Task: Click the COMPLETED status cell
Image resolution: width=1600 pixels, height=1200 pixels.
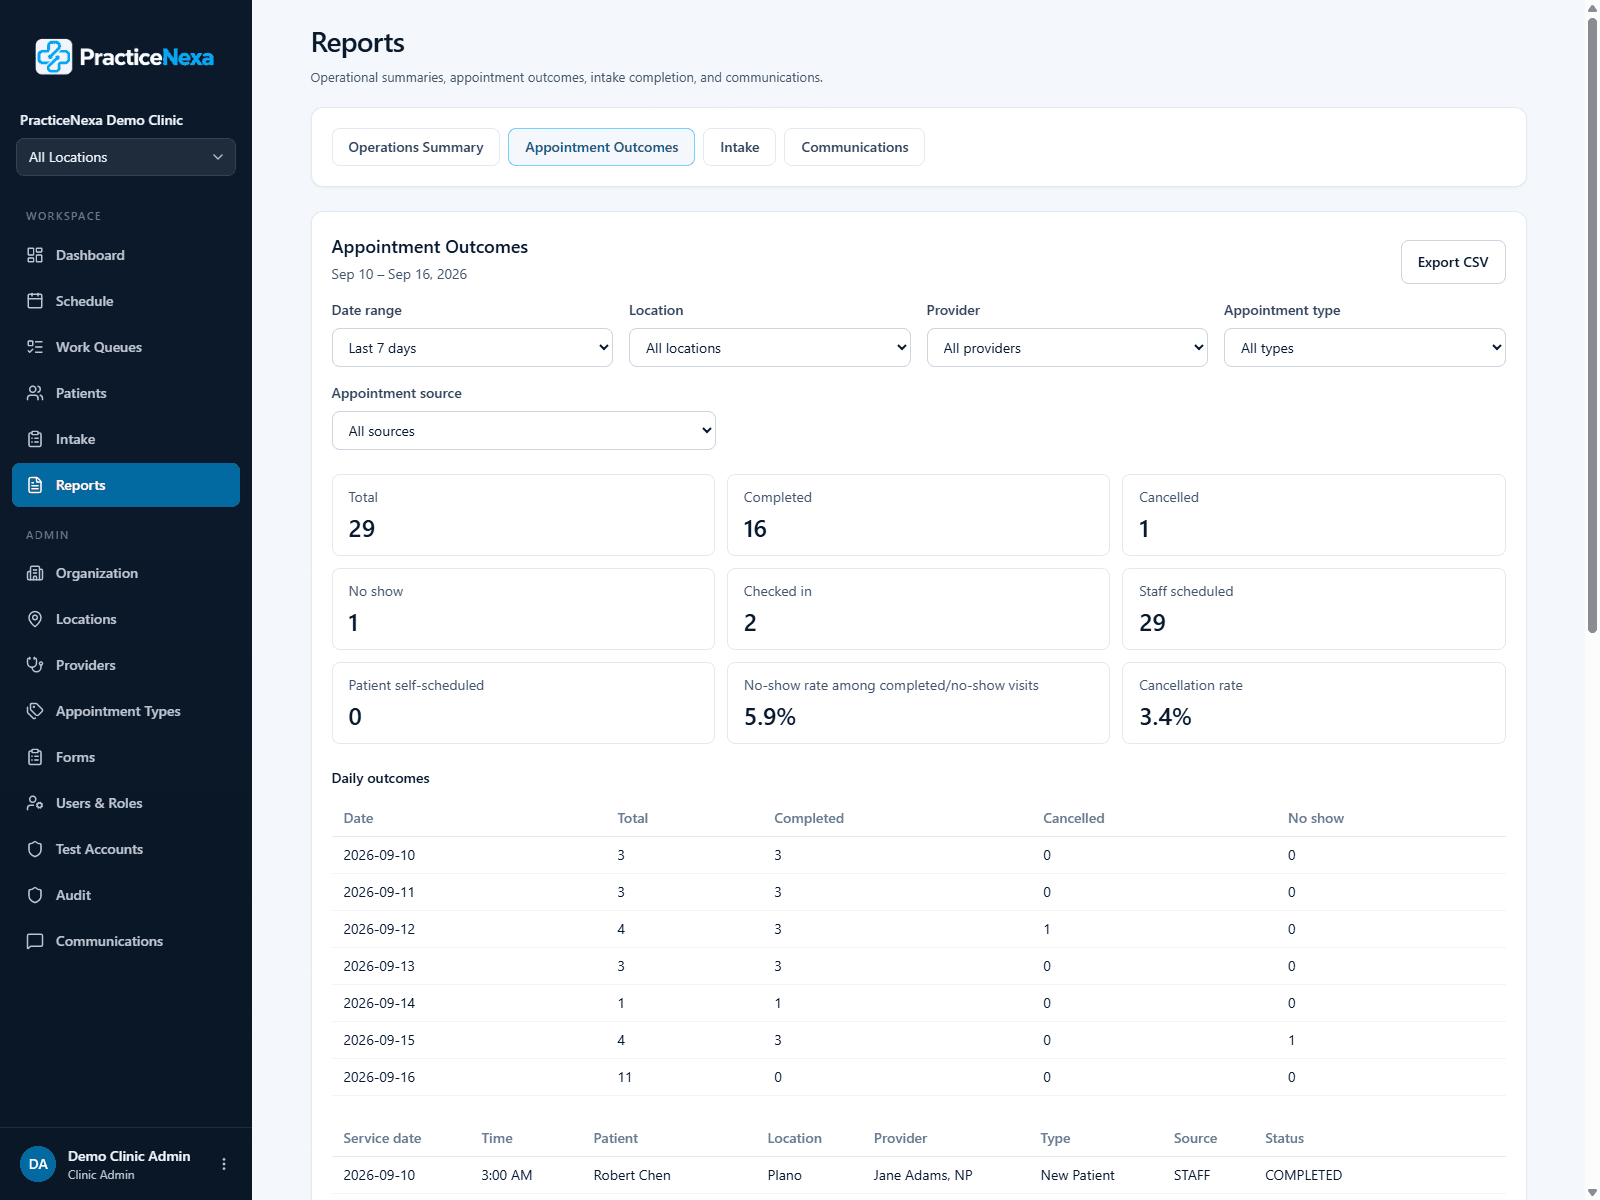Action: pyautogui.click(x=1303, y=1175)
